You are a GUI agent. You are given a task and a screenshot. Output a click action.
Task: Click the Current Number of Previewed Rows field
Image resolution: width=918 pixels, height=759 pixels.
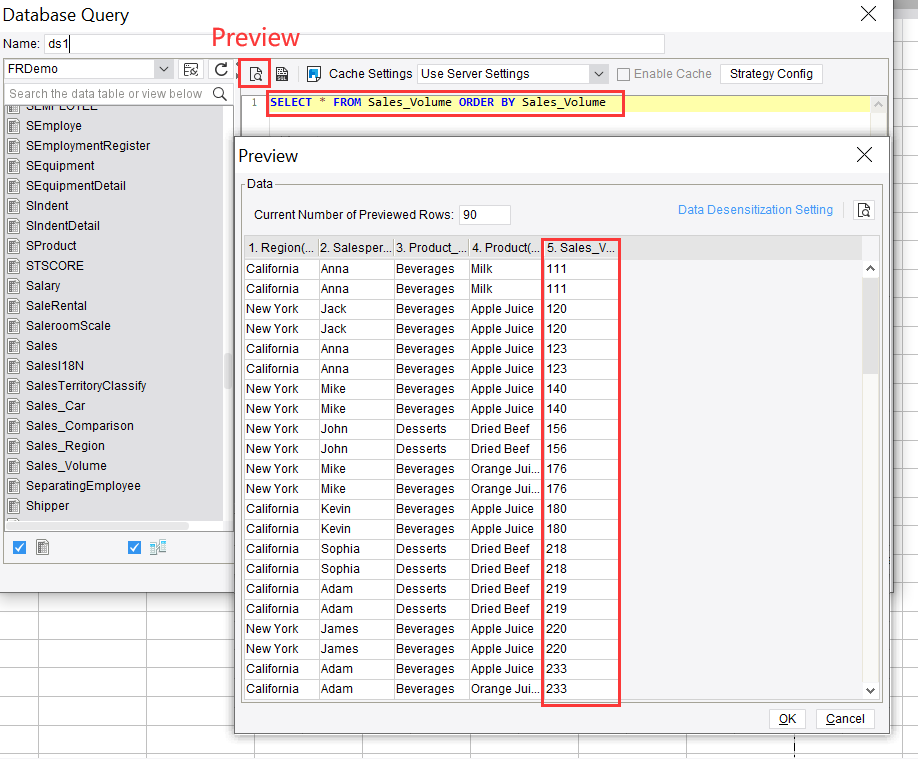[x=484, y=214]
